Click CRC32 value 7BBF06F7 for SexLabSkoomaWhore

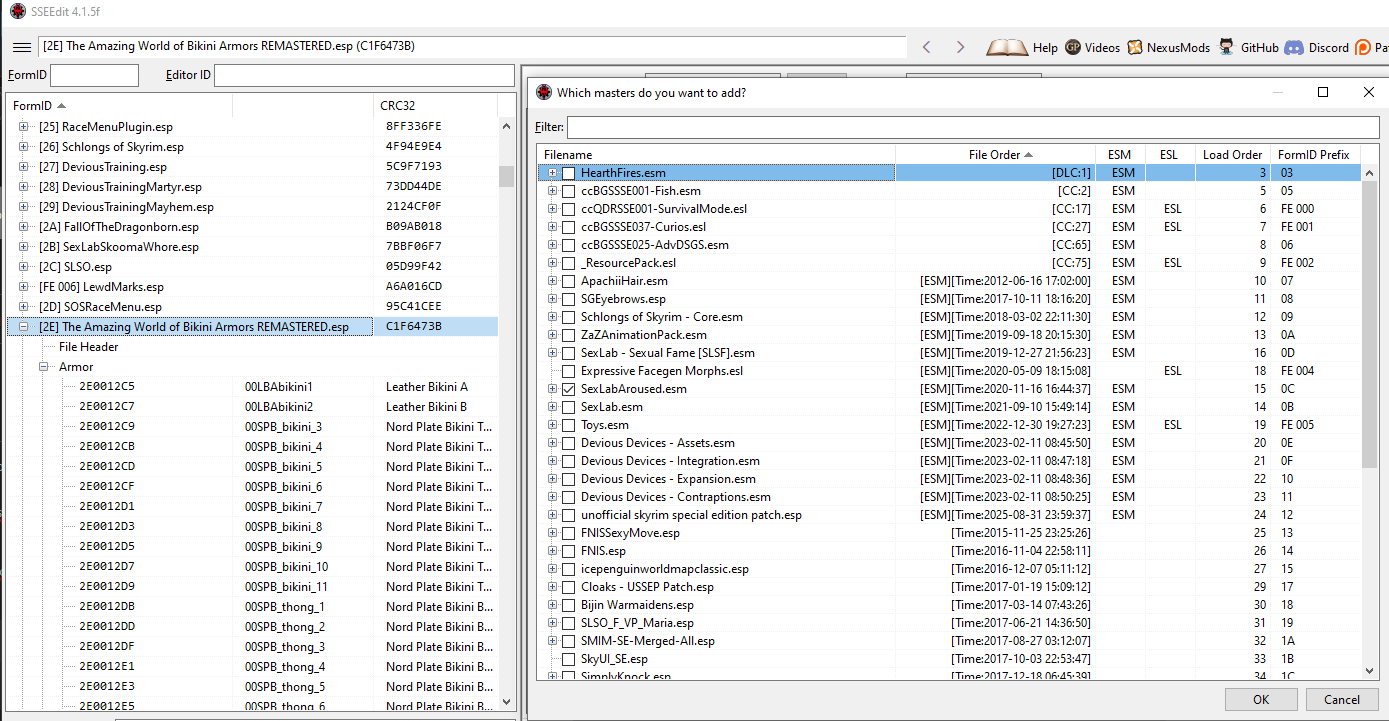tap(414, 247)
